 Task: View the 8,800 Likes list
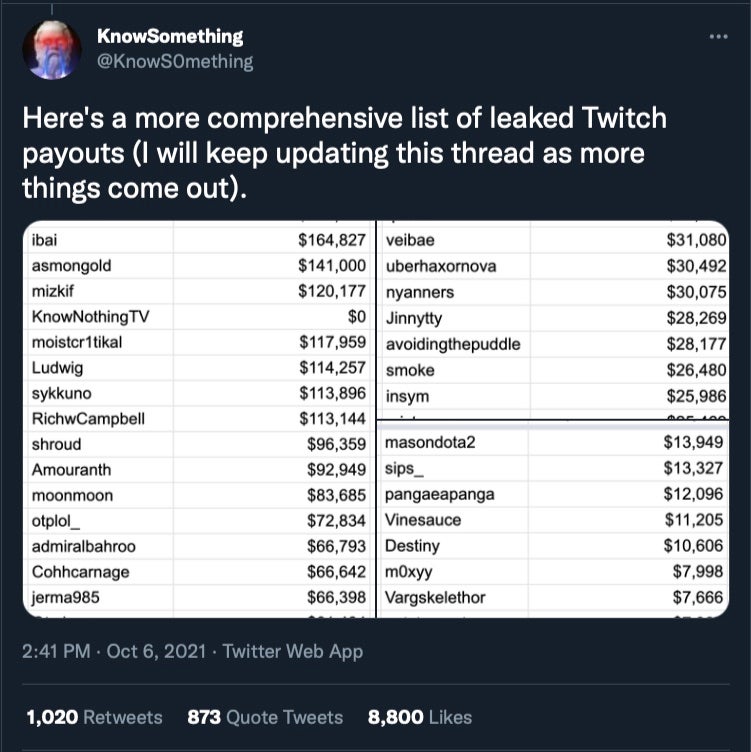coord(420,717)
